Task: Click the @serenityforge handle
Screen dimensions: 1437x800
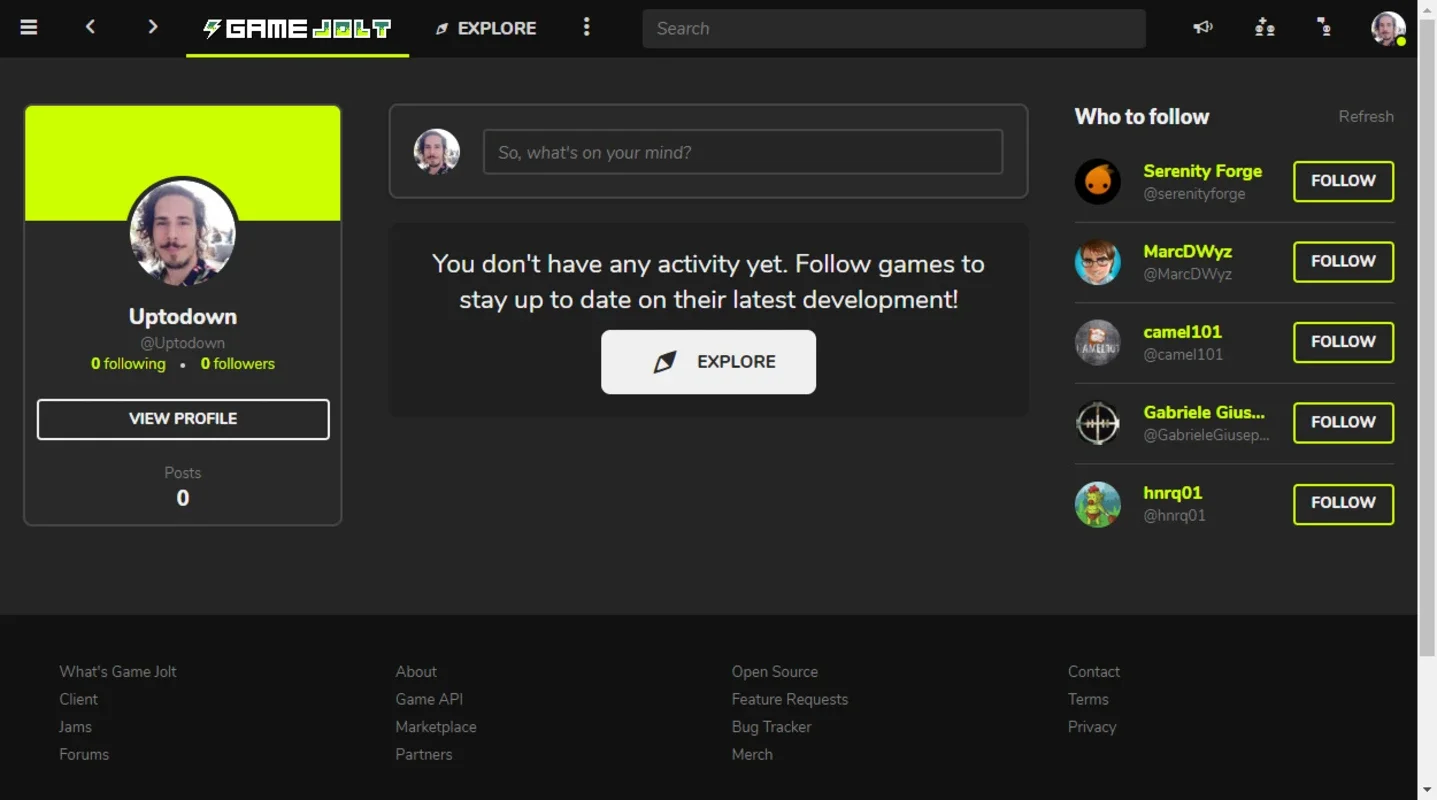Action: (x=1194, y=194)
